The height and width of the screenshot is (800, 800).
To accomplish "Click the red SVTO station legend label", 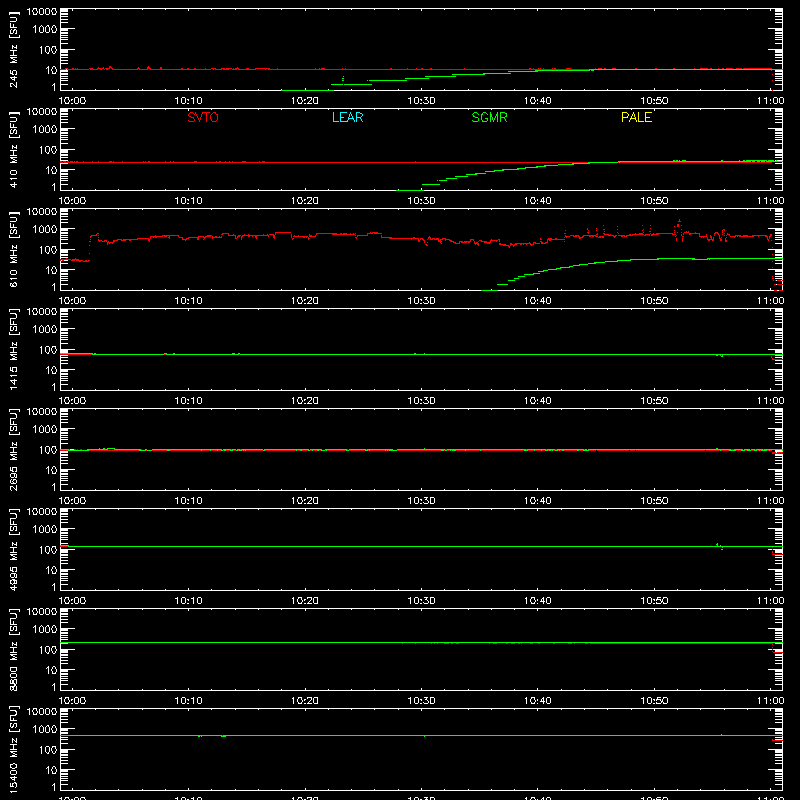I will pyautogui.click(x=203, y=117).
